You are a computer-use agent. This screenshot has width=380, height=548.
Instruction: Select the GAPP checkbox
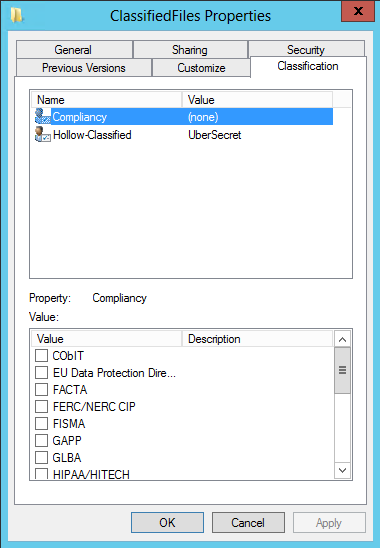click(41, 440)
